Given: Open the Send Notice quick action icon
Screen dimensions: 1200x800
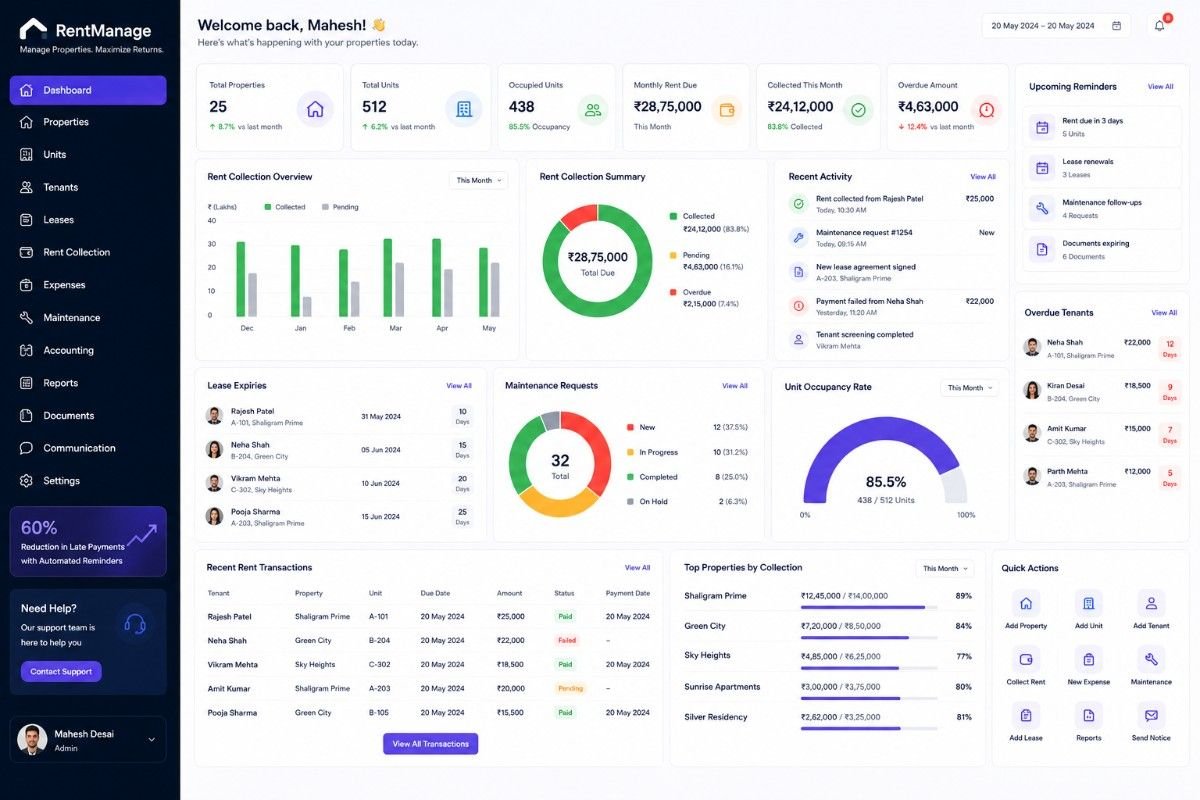Looking at the screenshot, I should click(x=1151, y=715).
